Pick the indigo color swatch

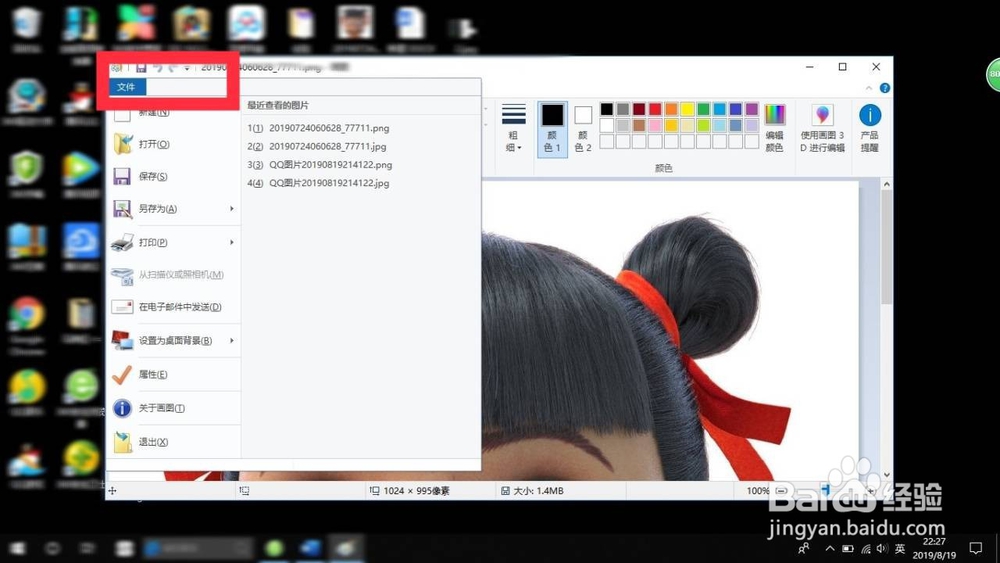click(735, 109)
